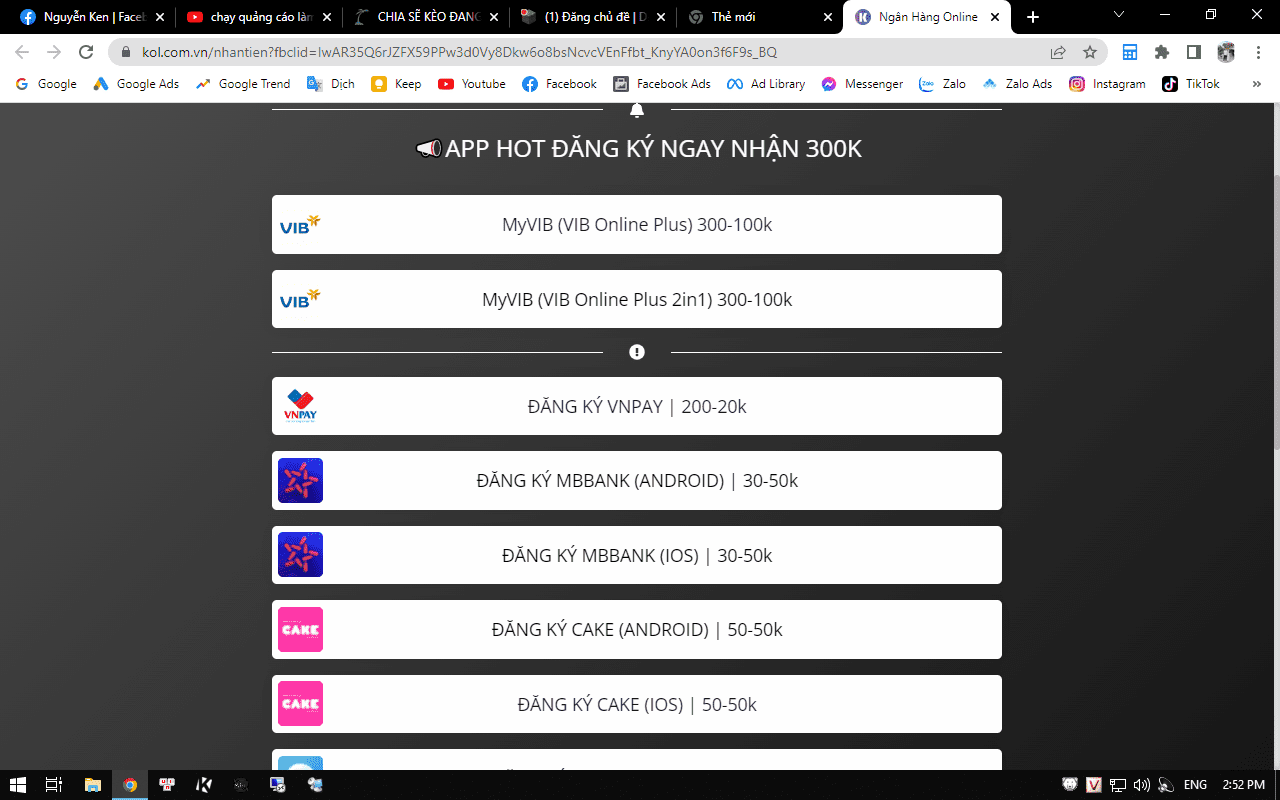Open a new tab with plus button
This screenshot has height=800, width=1280.
point(1033,17)
